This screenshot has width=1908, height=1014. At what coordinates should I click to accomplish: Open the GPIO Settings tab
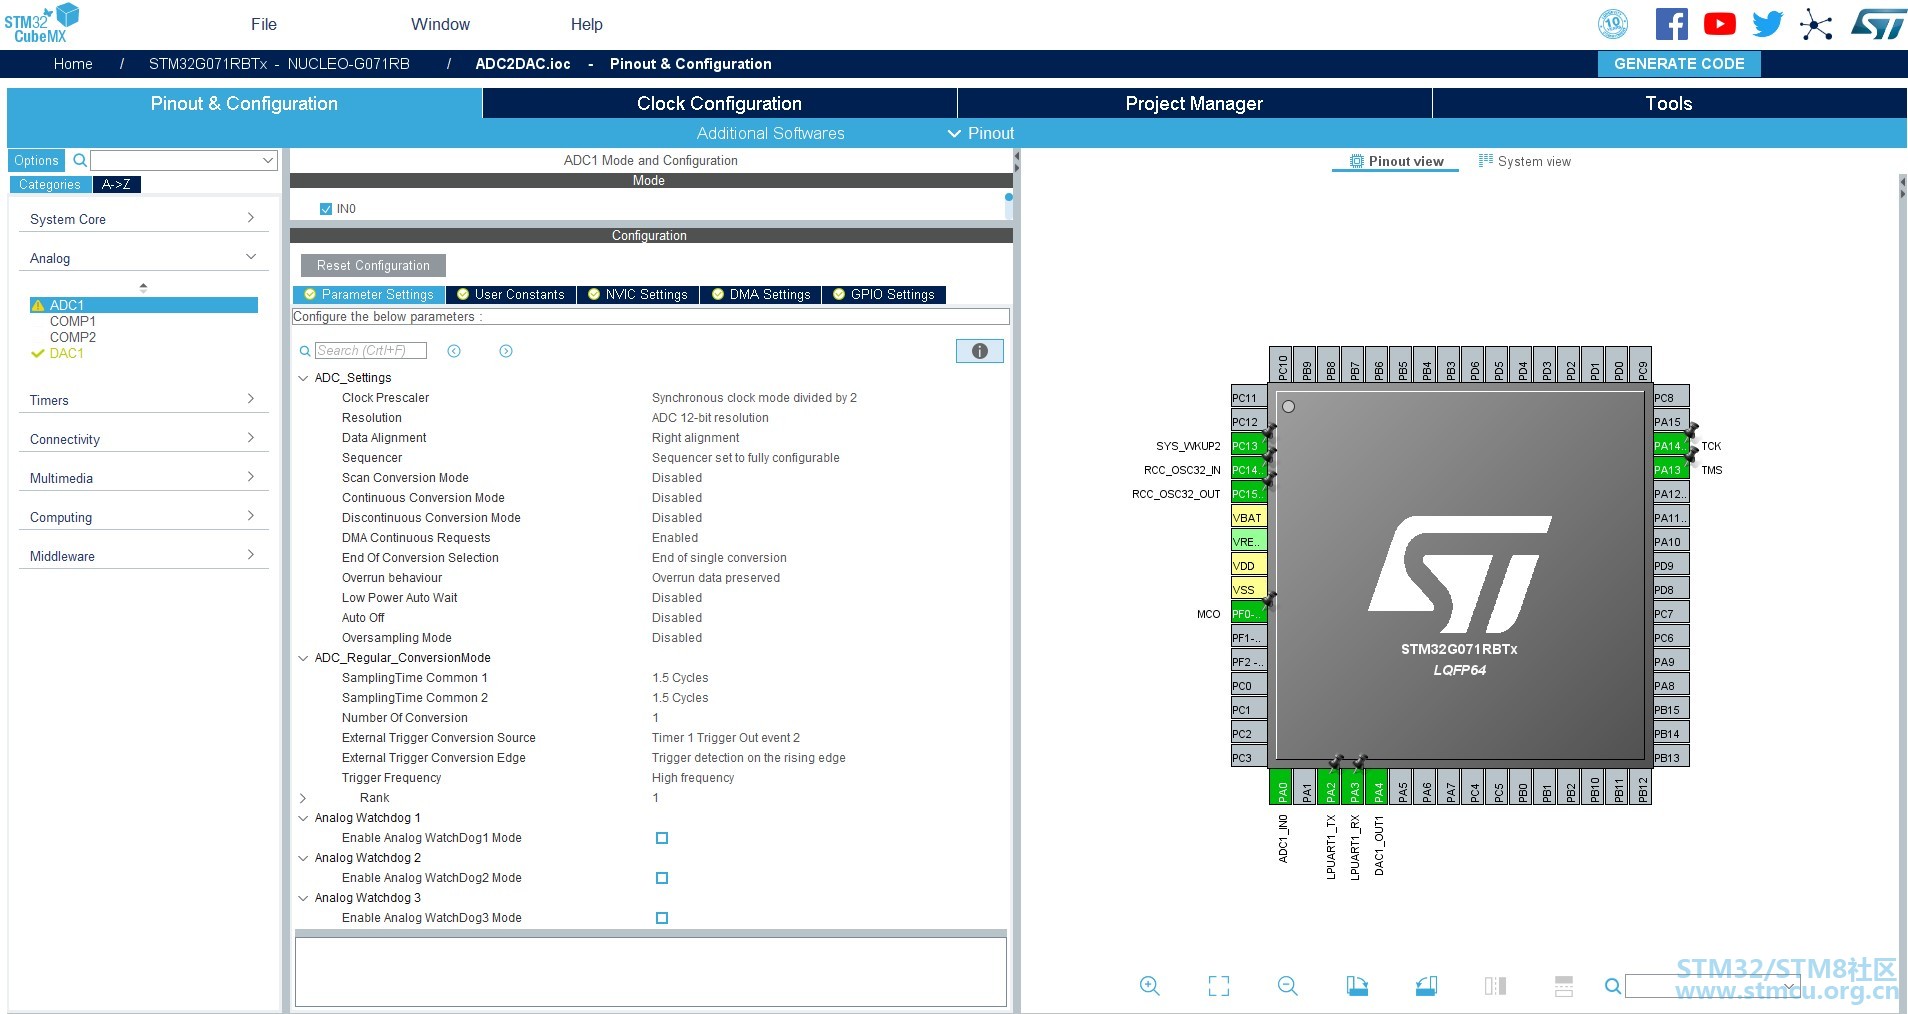click(884, 295)
